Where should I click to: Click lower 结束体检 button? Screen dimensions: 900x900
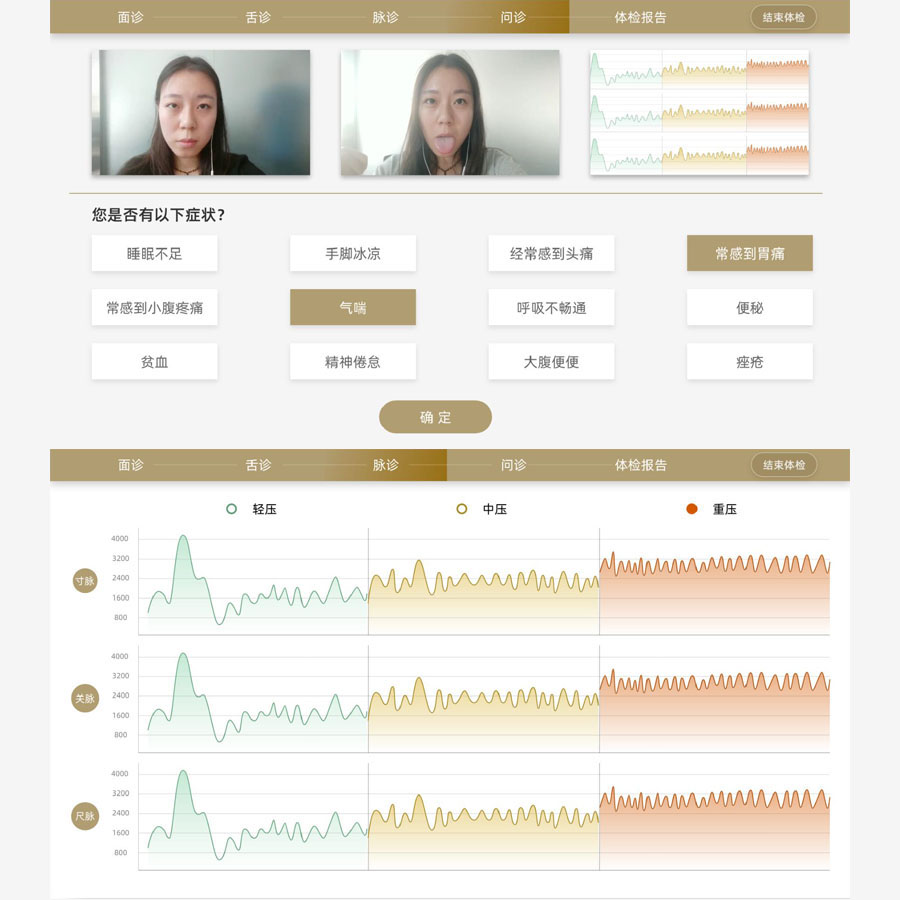tap(783, 465)
